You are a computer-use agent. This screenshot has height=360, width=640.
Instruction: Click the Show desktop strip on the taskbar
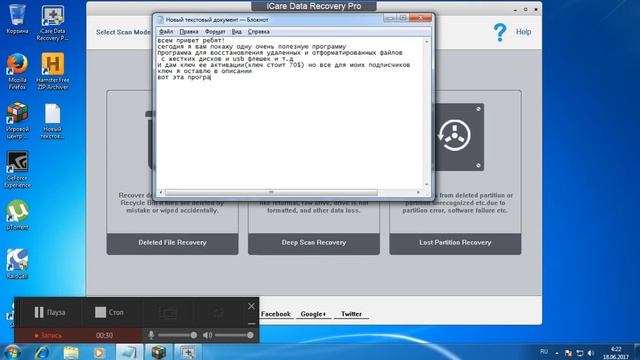point(637,352)
